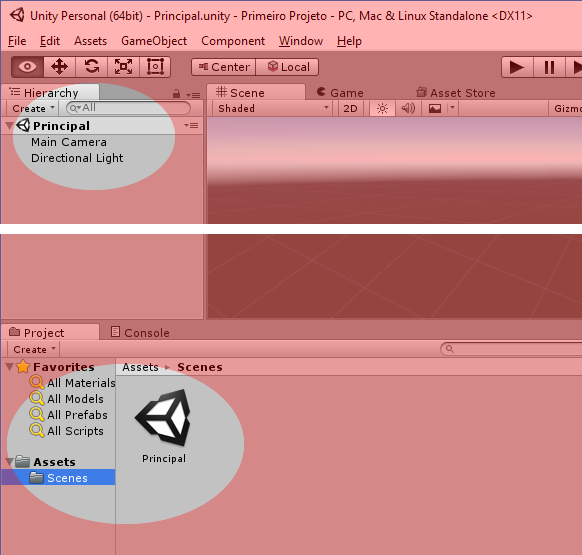Click the Project search field

tap(511, 349)
